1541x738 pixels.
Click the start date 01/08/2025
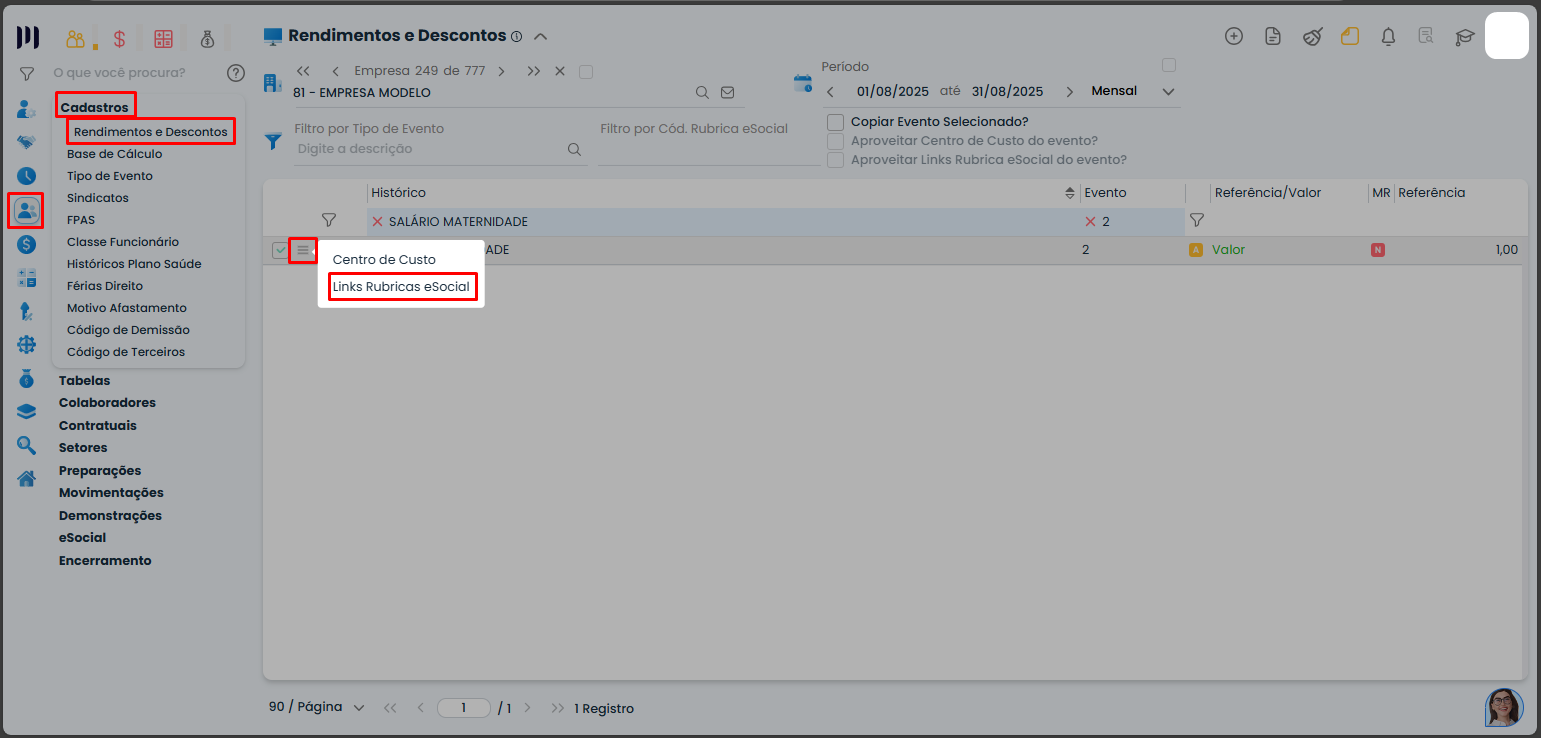click(x=893, y=91)
